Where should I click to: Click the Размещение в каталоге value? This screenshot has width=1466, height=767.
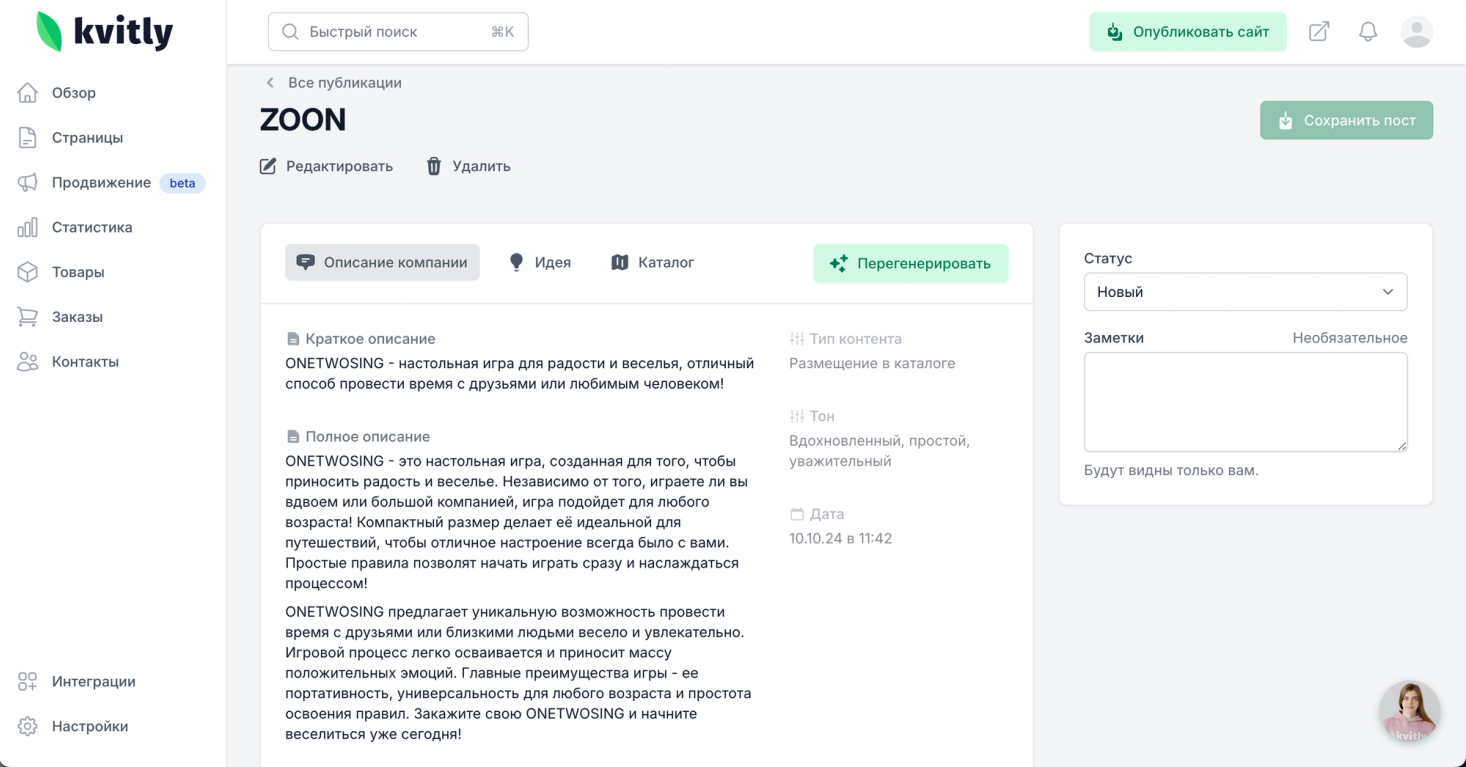click(x=872, y=364)
